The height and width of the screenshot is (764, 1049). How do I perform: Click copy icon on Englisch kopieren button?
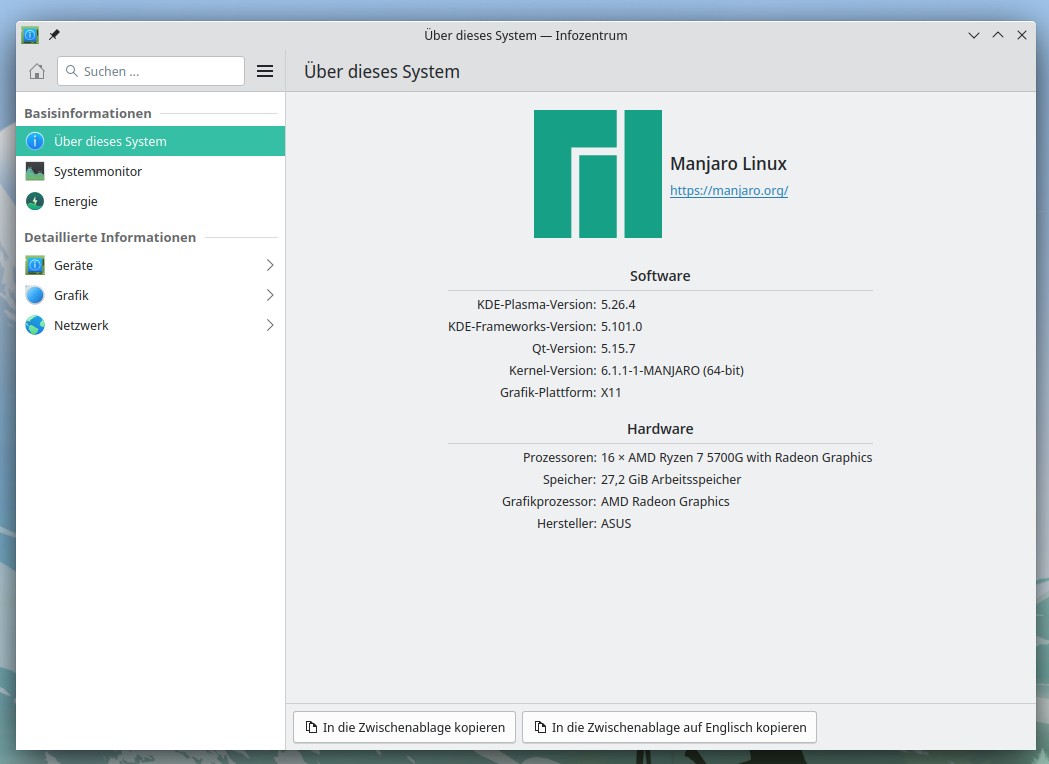pos(540,727)
